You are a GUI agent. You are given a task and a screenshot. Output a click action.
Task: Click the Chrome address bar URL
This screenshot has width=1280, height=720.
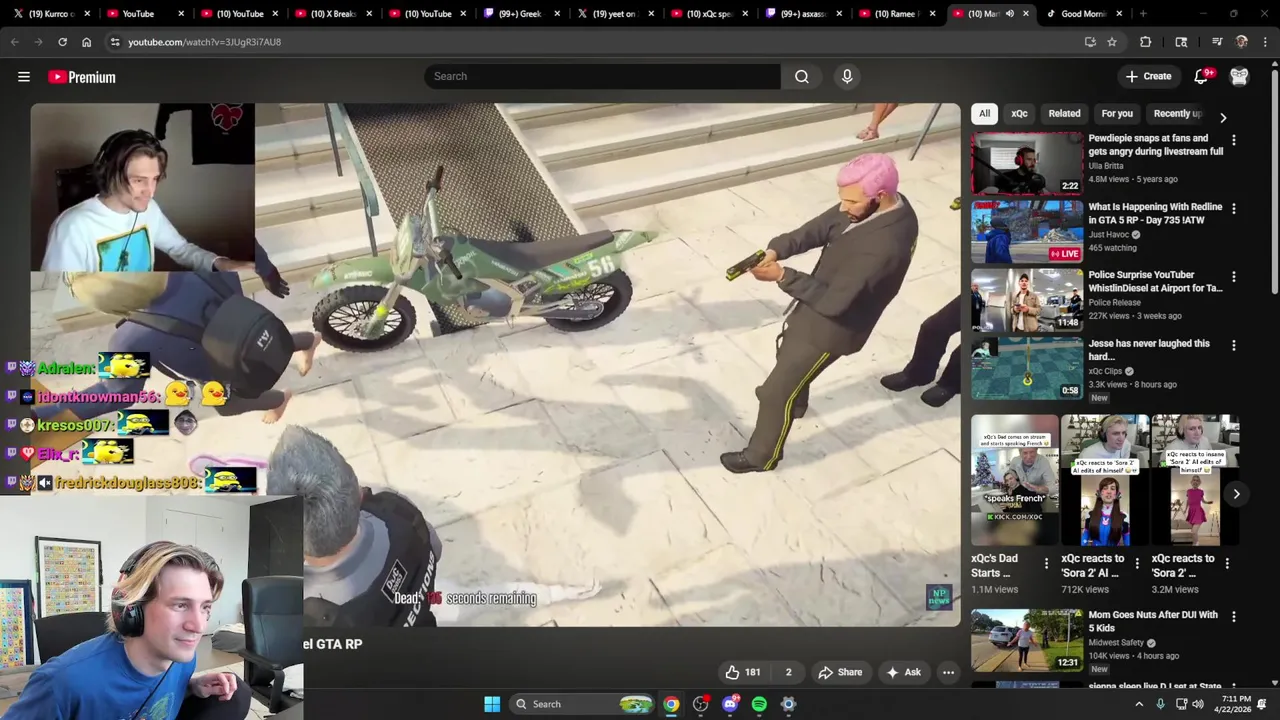click(x=205, y=42)
